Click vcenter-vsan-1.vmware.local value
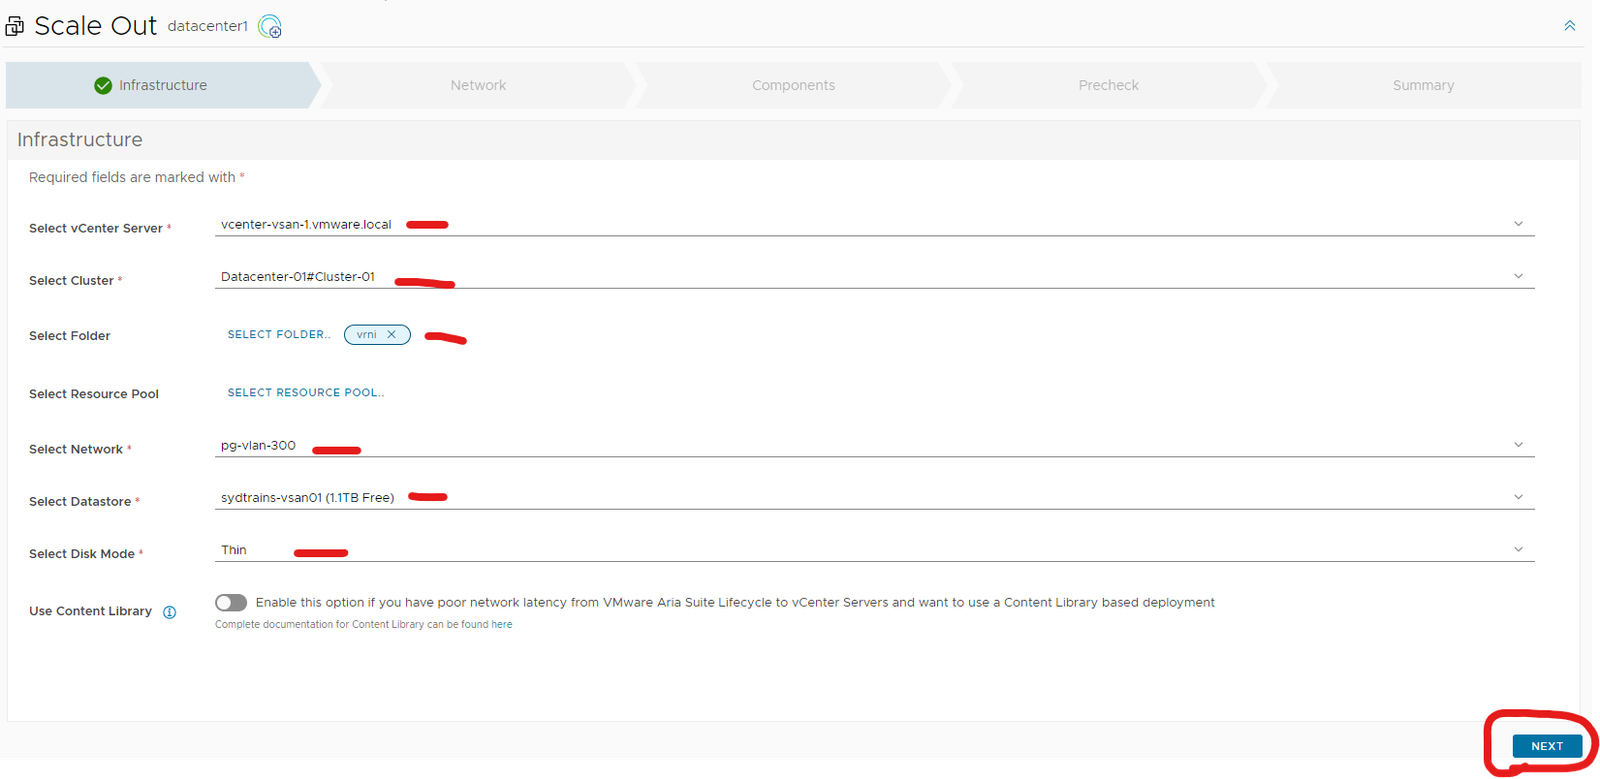 coord(306,225)
